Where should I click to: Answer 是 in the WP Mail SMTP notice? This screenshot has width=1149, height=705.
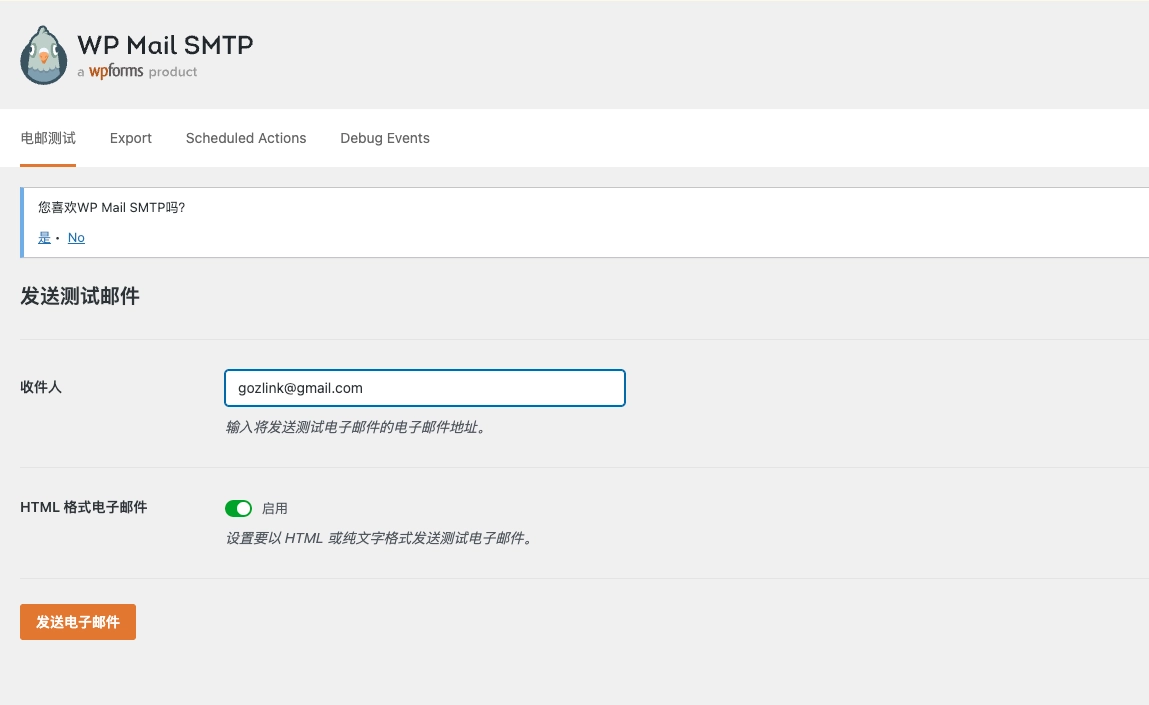44,237
